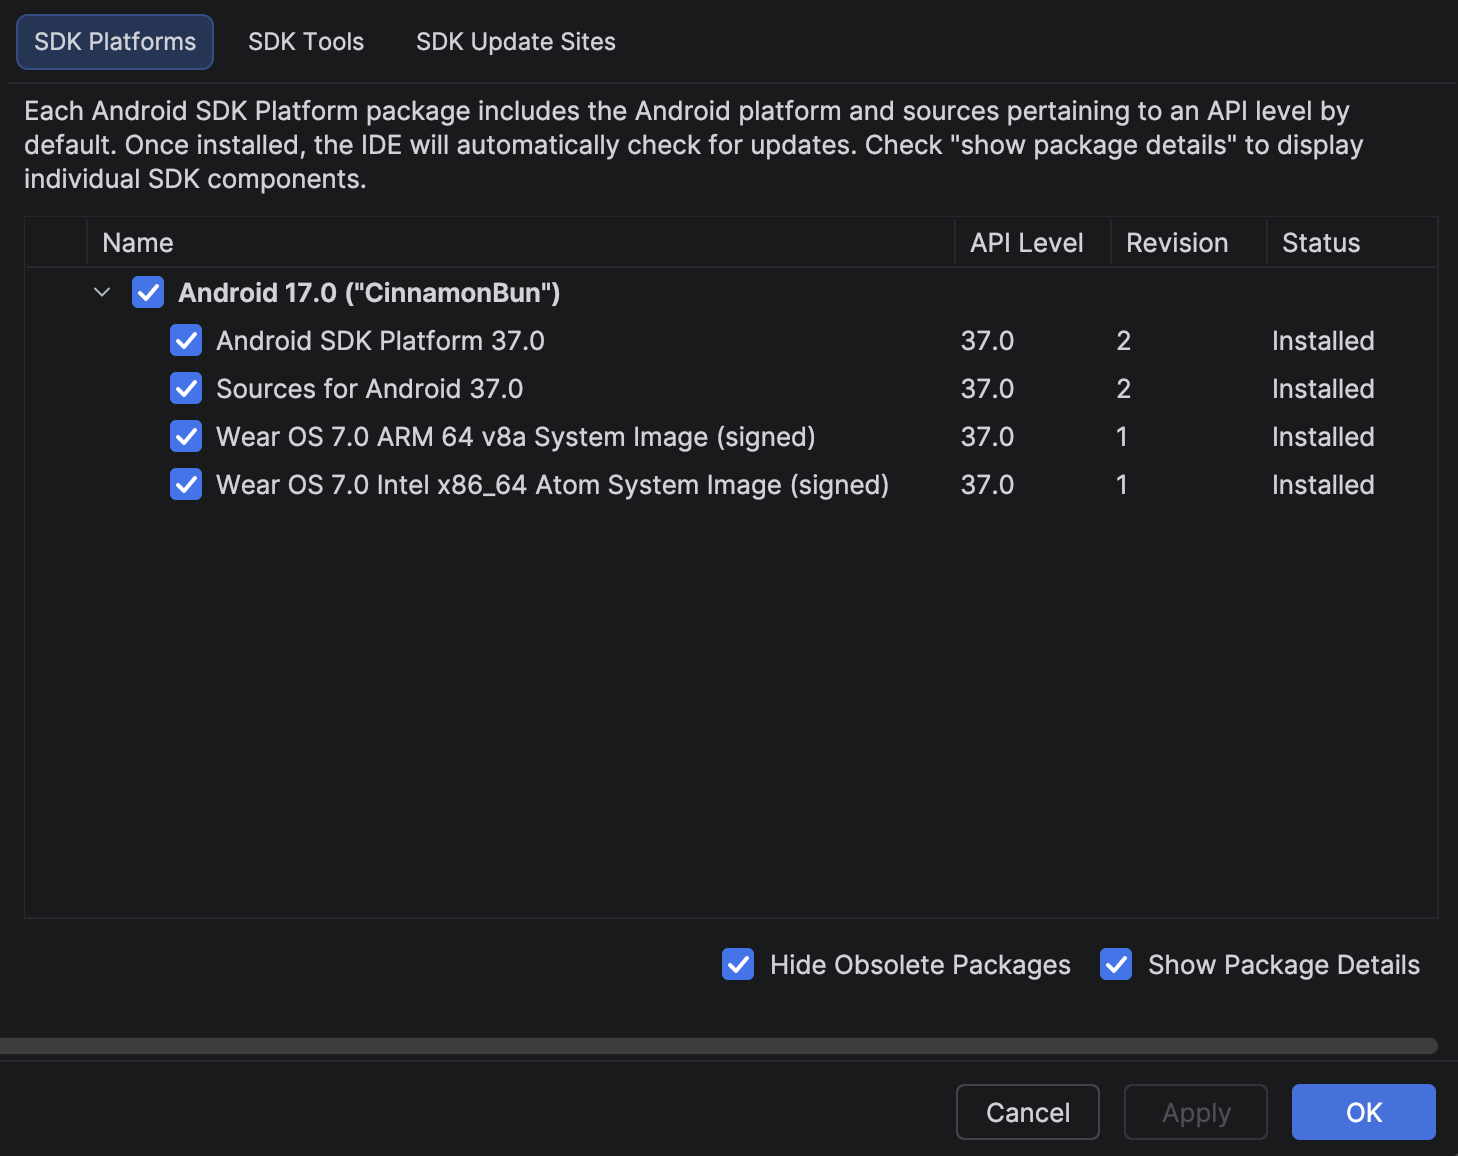1458x1156 pixels.
Task: Click Installed status of Sources for Android 37.0
Action: click(x=1323, y=388)
